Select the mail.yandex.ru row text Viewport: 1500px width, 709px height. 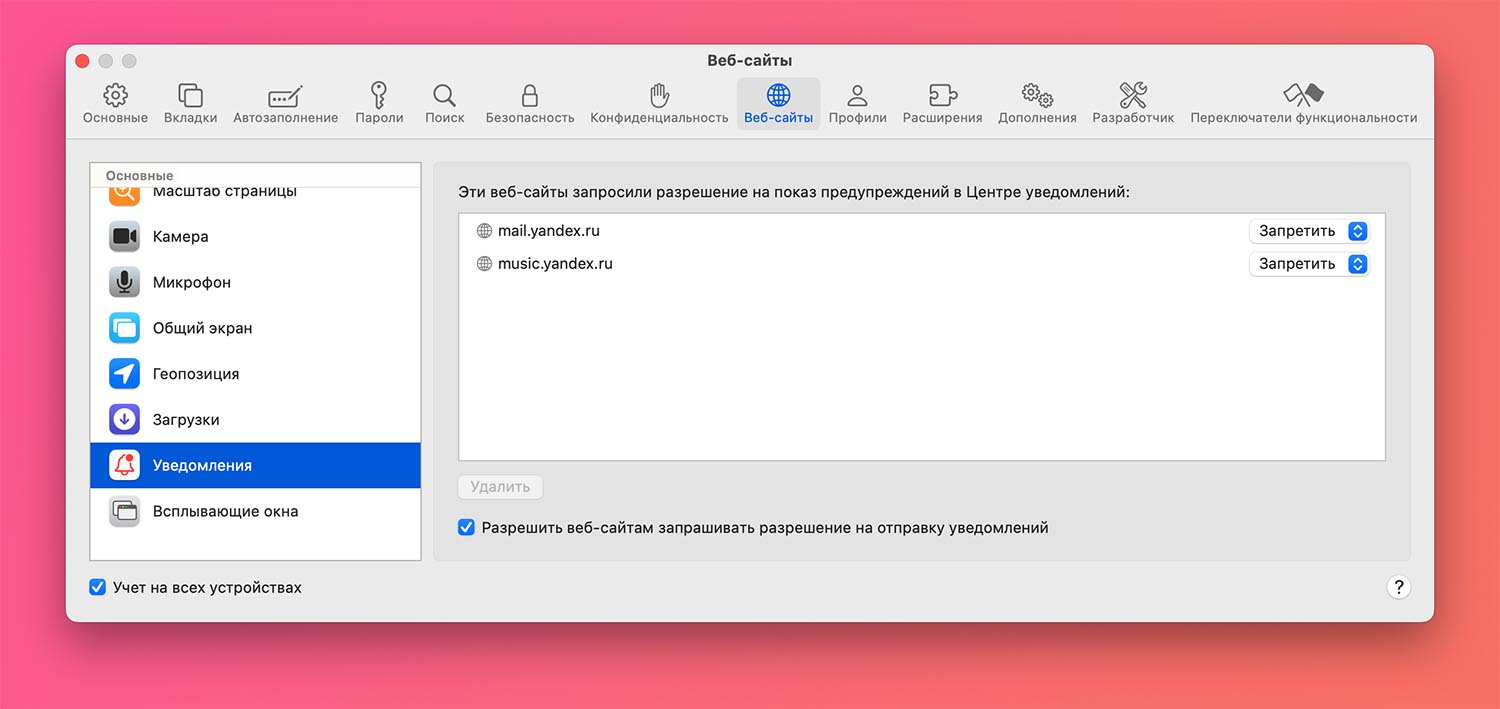pos(549,231)
